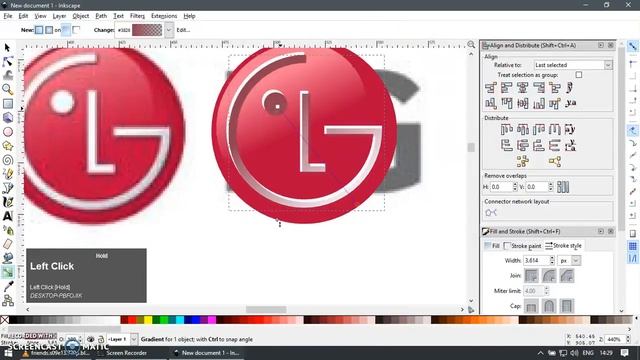Choose round cap style
Image resolution: width=640 pixels, height=360 pixels.
(549, 306)
